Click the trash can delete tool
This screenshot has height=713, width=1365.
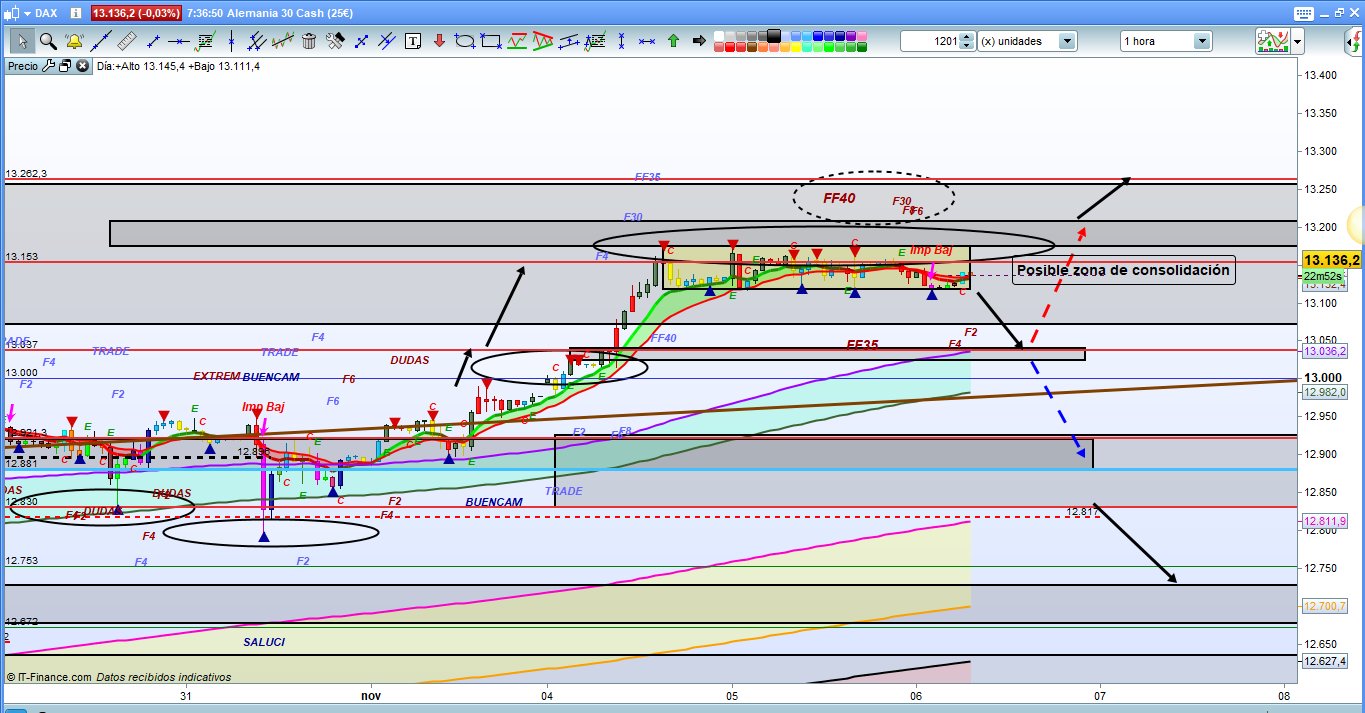(x=309, y=41)
